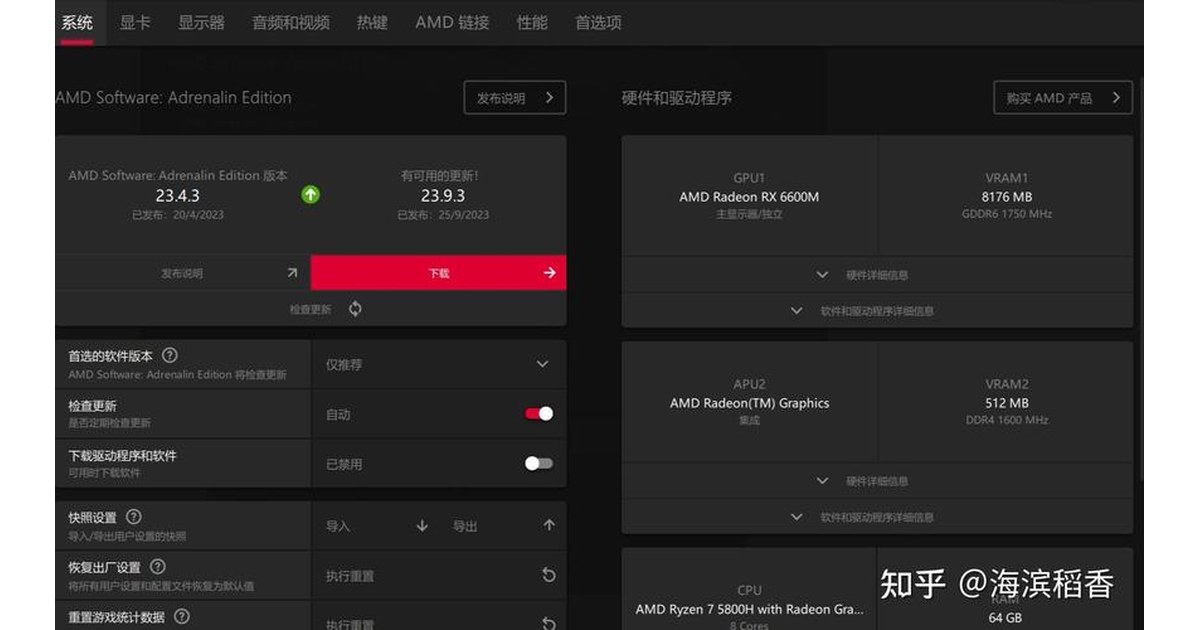Click the right arrow on the 下载 button
Image resolution: width=1200 pixels, height=630 pixels.
(x=549, y=273)
